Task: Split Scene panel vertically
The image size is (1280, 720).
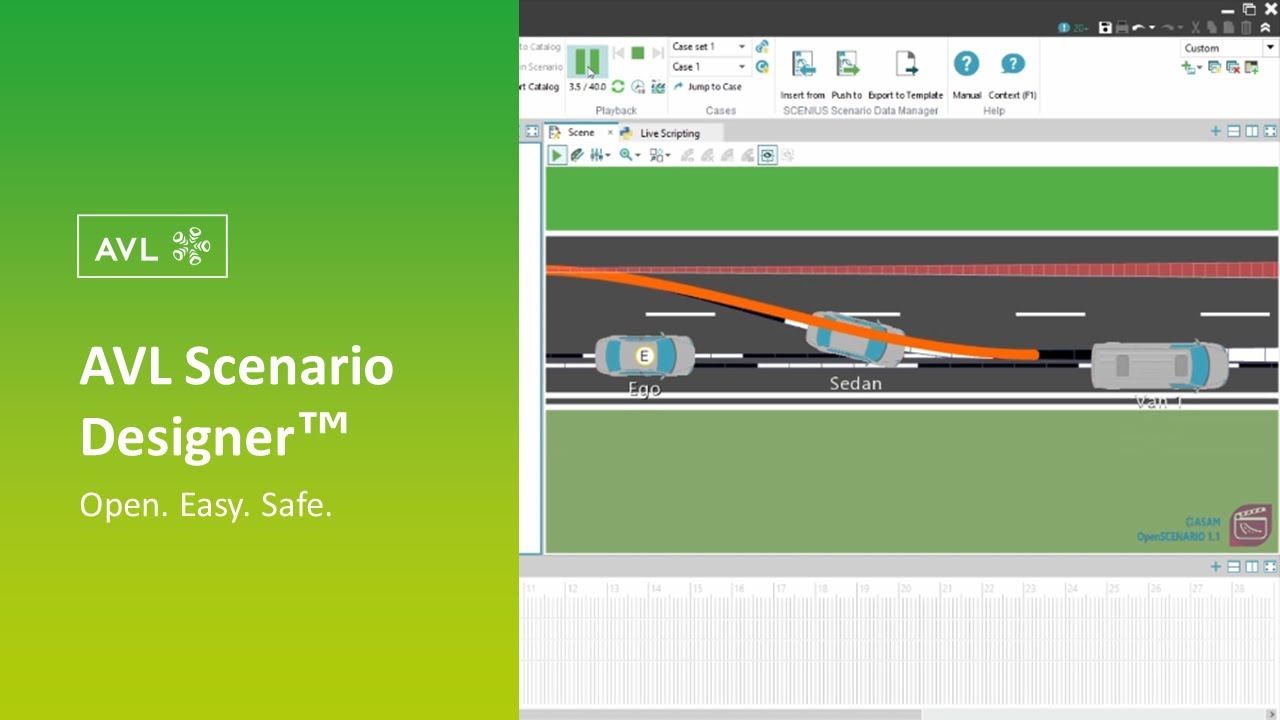Action: tap(1252, 131)
